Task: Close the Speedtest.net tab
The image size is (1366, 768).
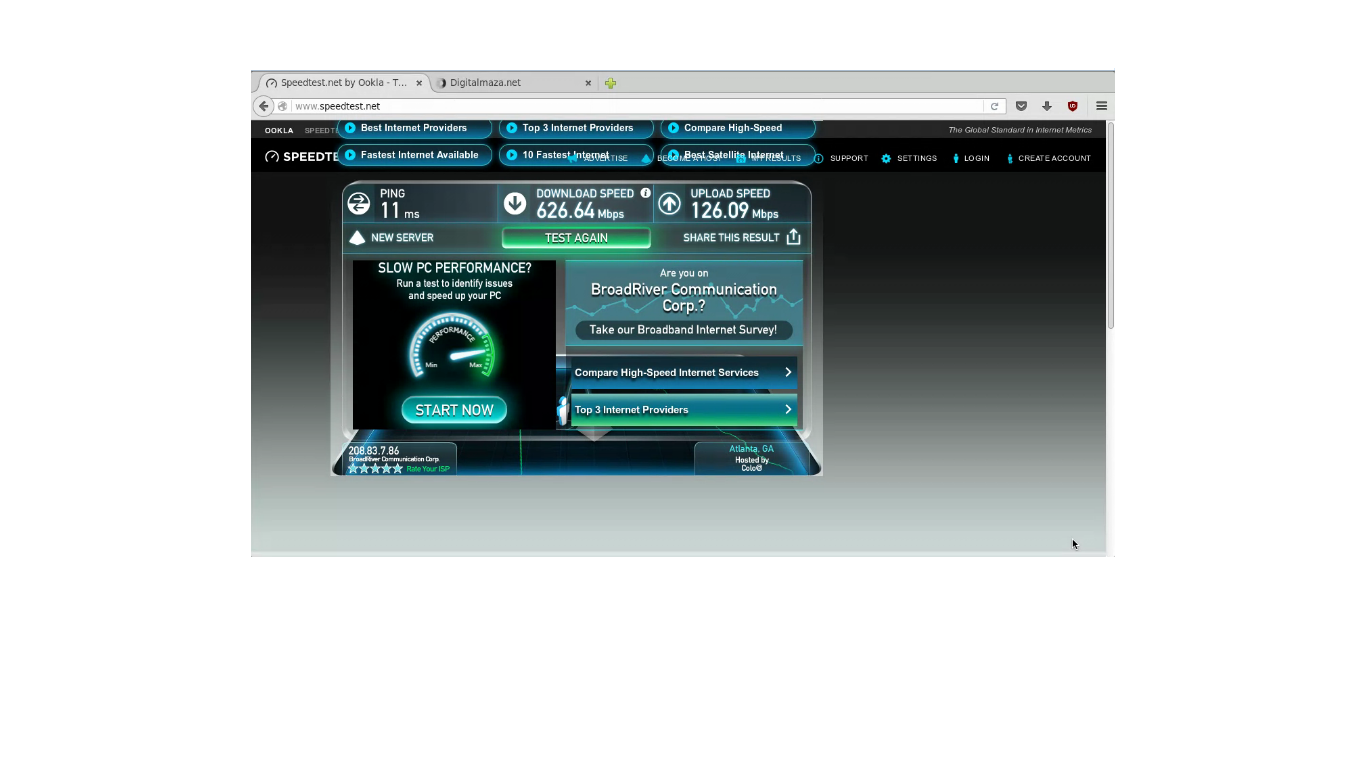Action: (x=419, y=83)
